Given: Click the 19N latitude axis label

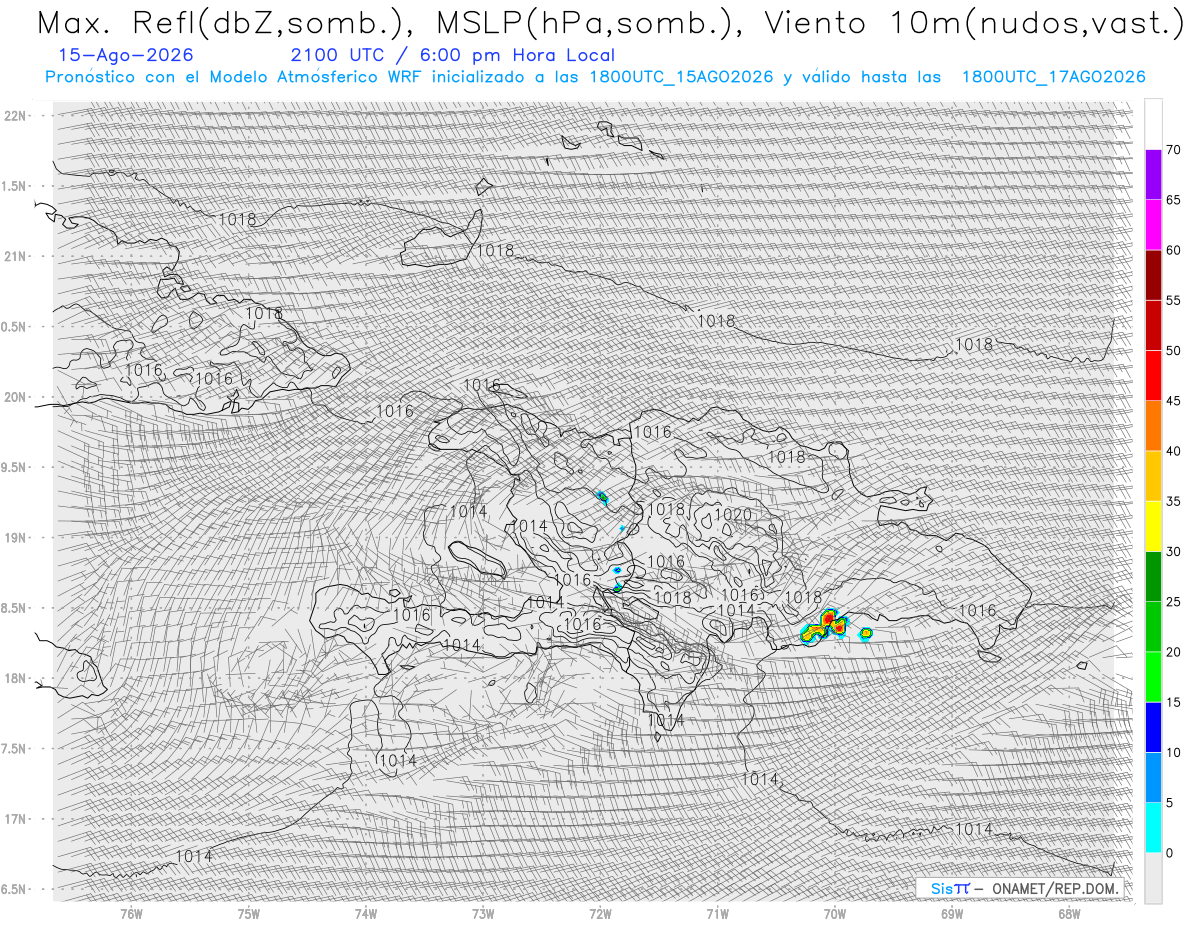Looking at the screenshot, I should (14, 538).
